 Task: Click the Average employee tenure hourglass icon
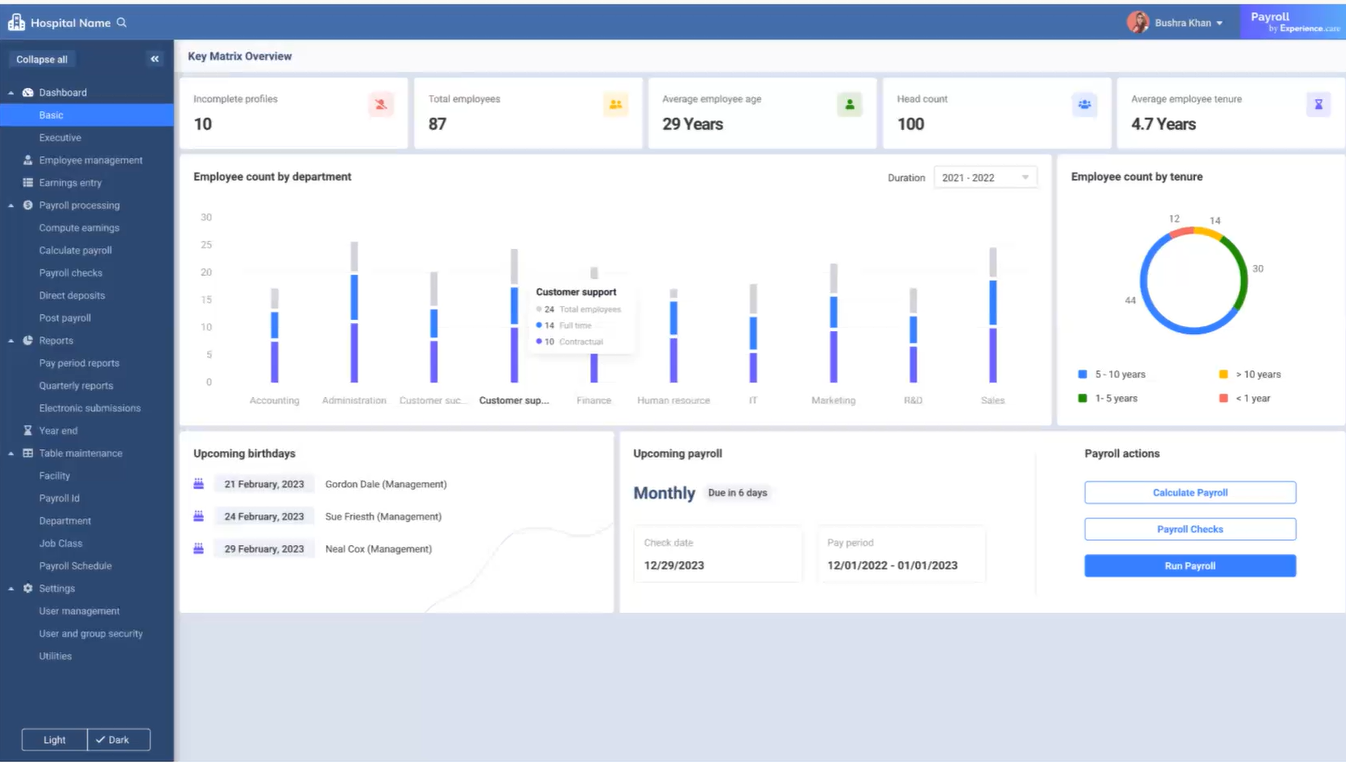[x=1318, y=104]
